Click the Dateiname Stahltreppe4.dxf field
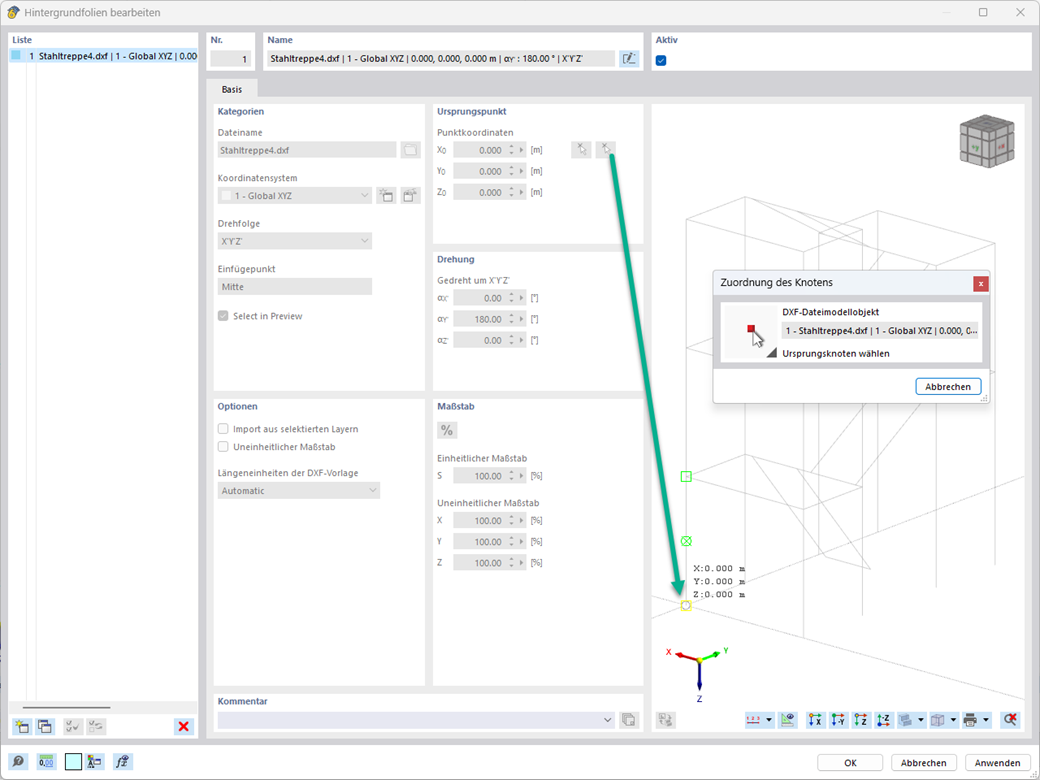 point(307,150)
